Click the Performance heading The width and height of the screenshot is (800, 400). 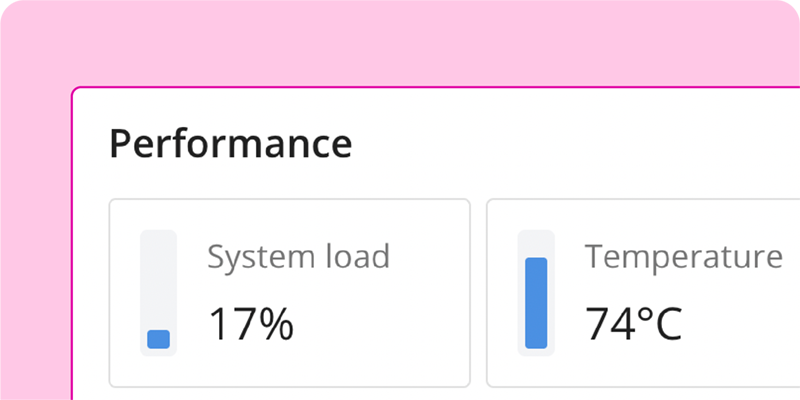231,145
